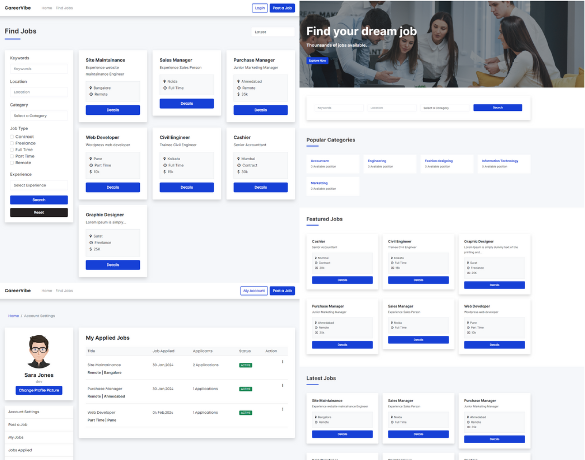Tick the Contract job type checkbox
Image resolution: width=585 pixels, height=460 pixels.
click(12, 137)
